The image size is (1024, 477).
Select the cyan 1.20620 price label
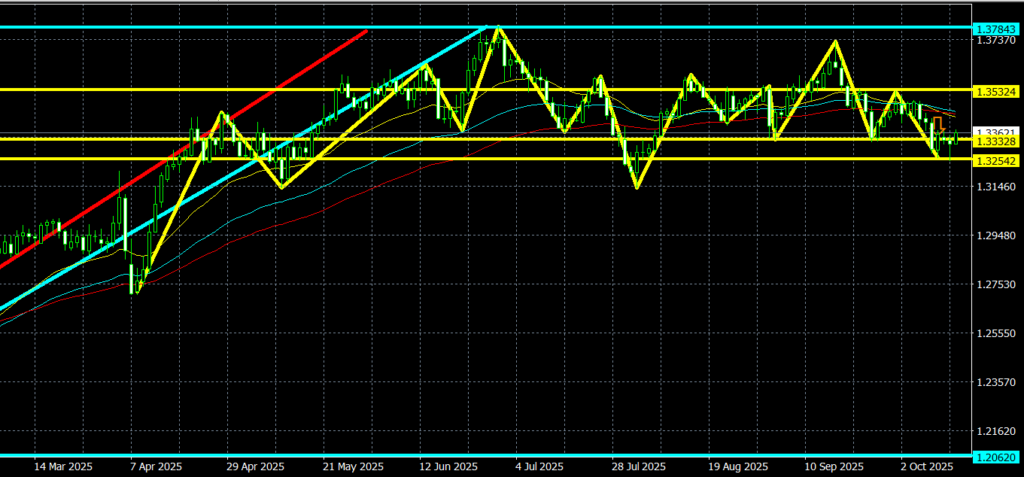pos(994,457)
